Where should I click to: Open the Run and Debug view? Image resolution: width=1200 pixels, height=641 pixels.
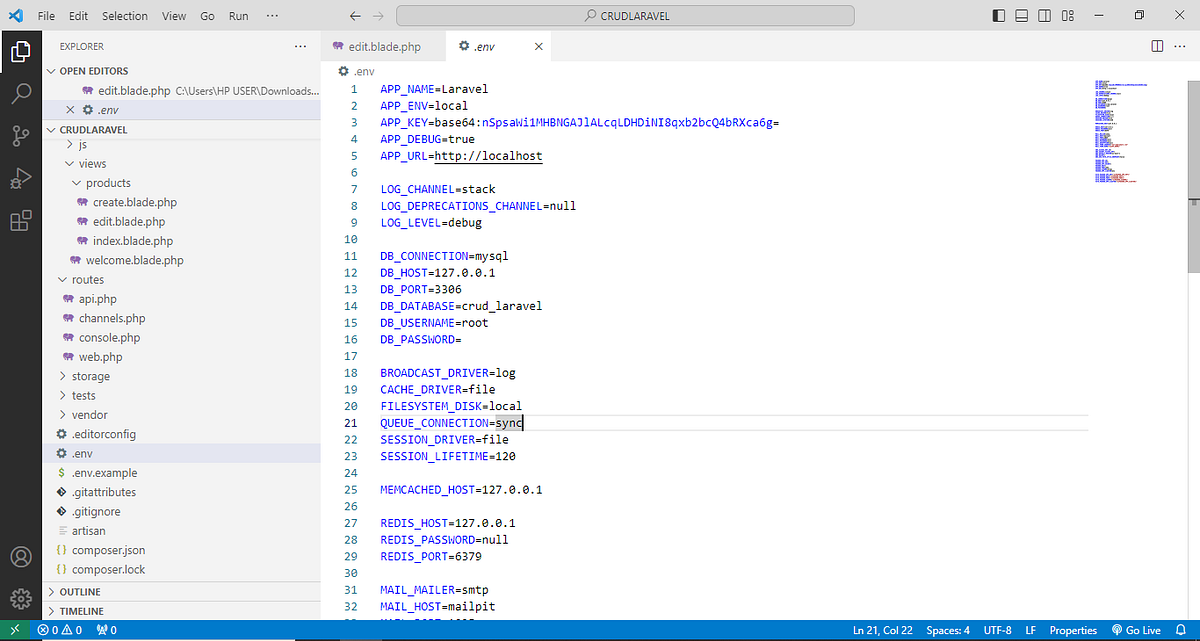(x=21, y=178)
